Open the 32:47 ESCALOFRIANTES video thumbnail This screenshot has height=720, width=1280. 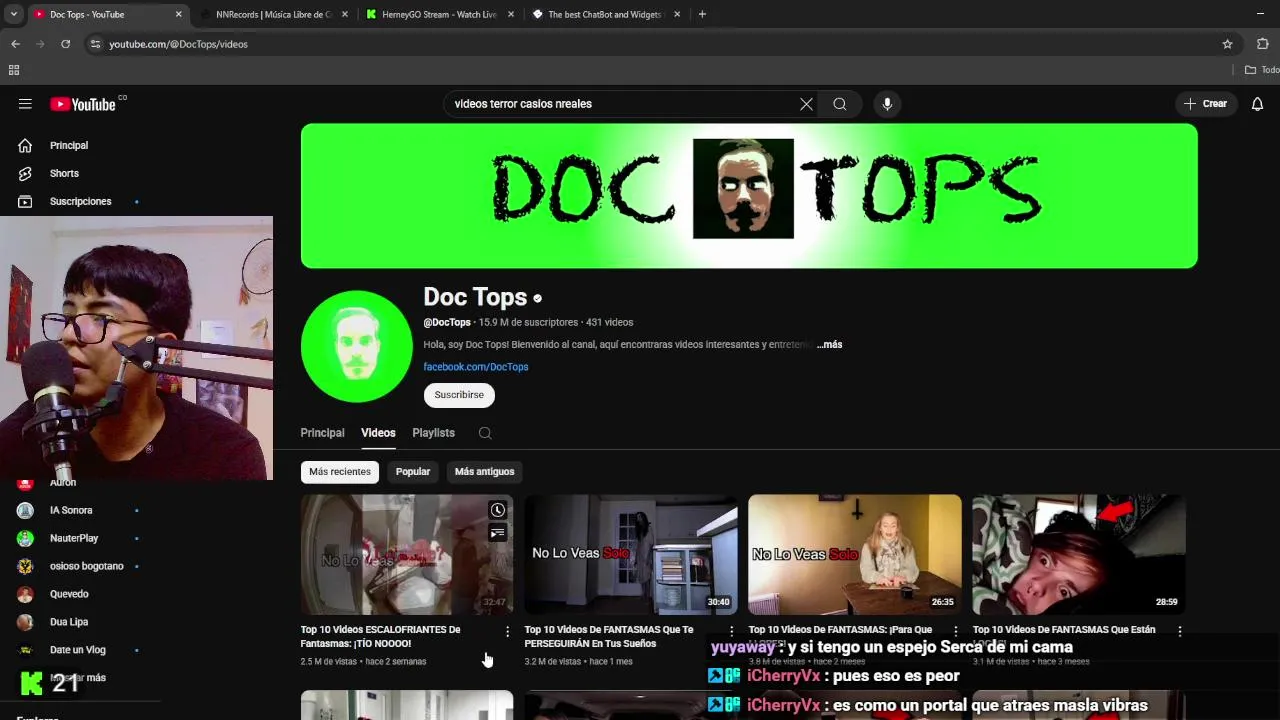point(407,554)
